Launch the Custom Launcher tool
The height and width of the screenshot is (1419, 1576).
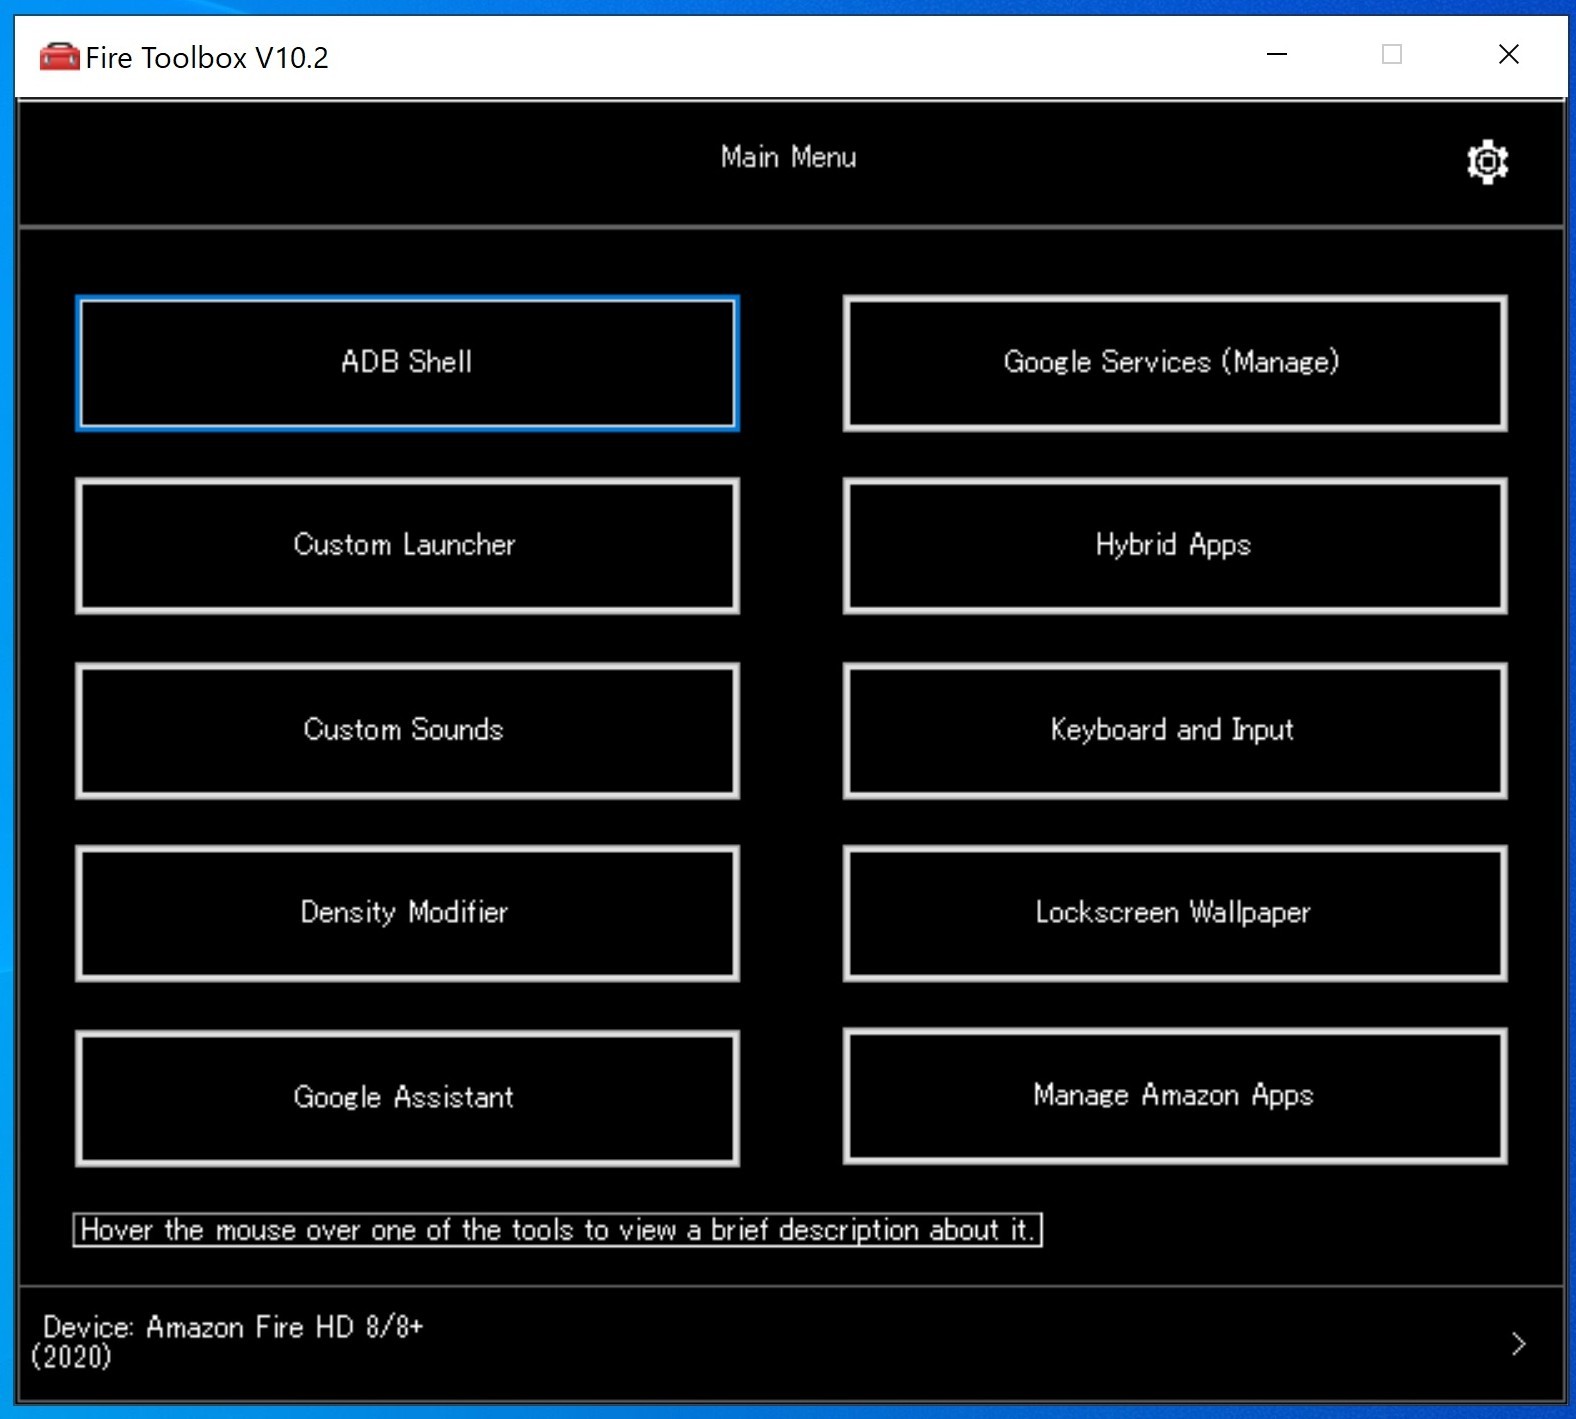(x=407, y=546)
